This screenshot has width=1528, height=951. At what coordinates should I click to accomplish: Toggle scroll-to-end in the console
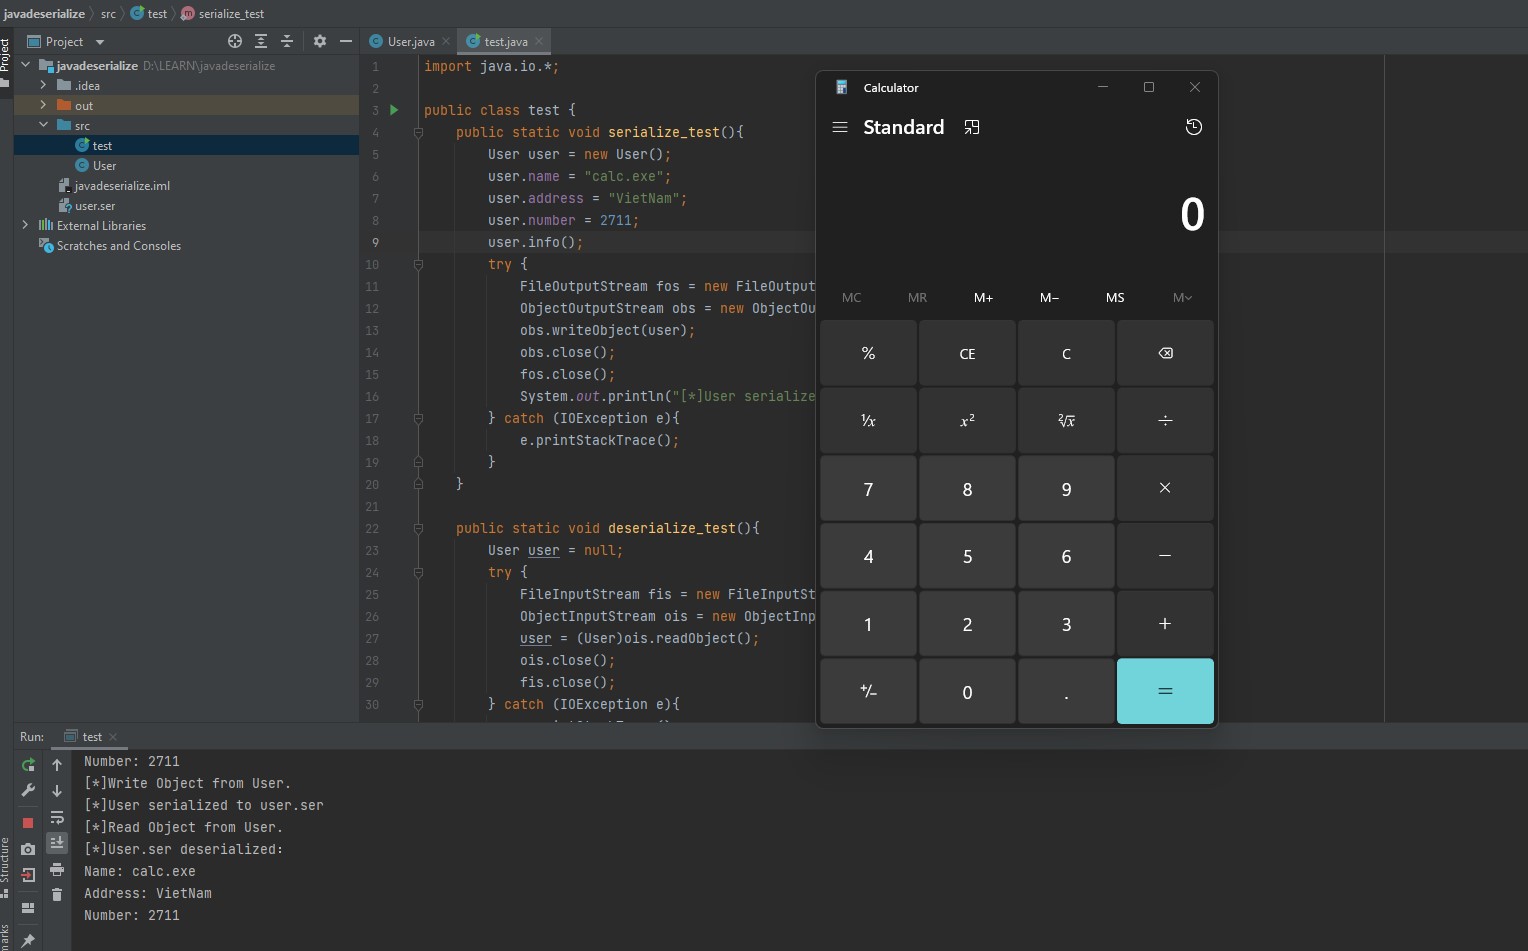57,844
